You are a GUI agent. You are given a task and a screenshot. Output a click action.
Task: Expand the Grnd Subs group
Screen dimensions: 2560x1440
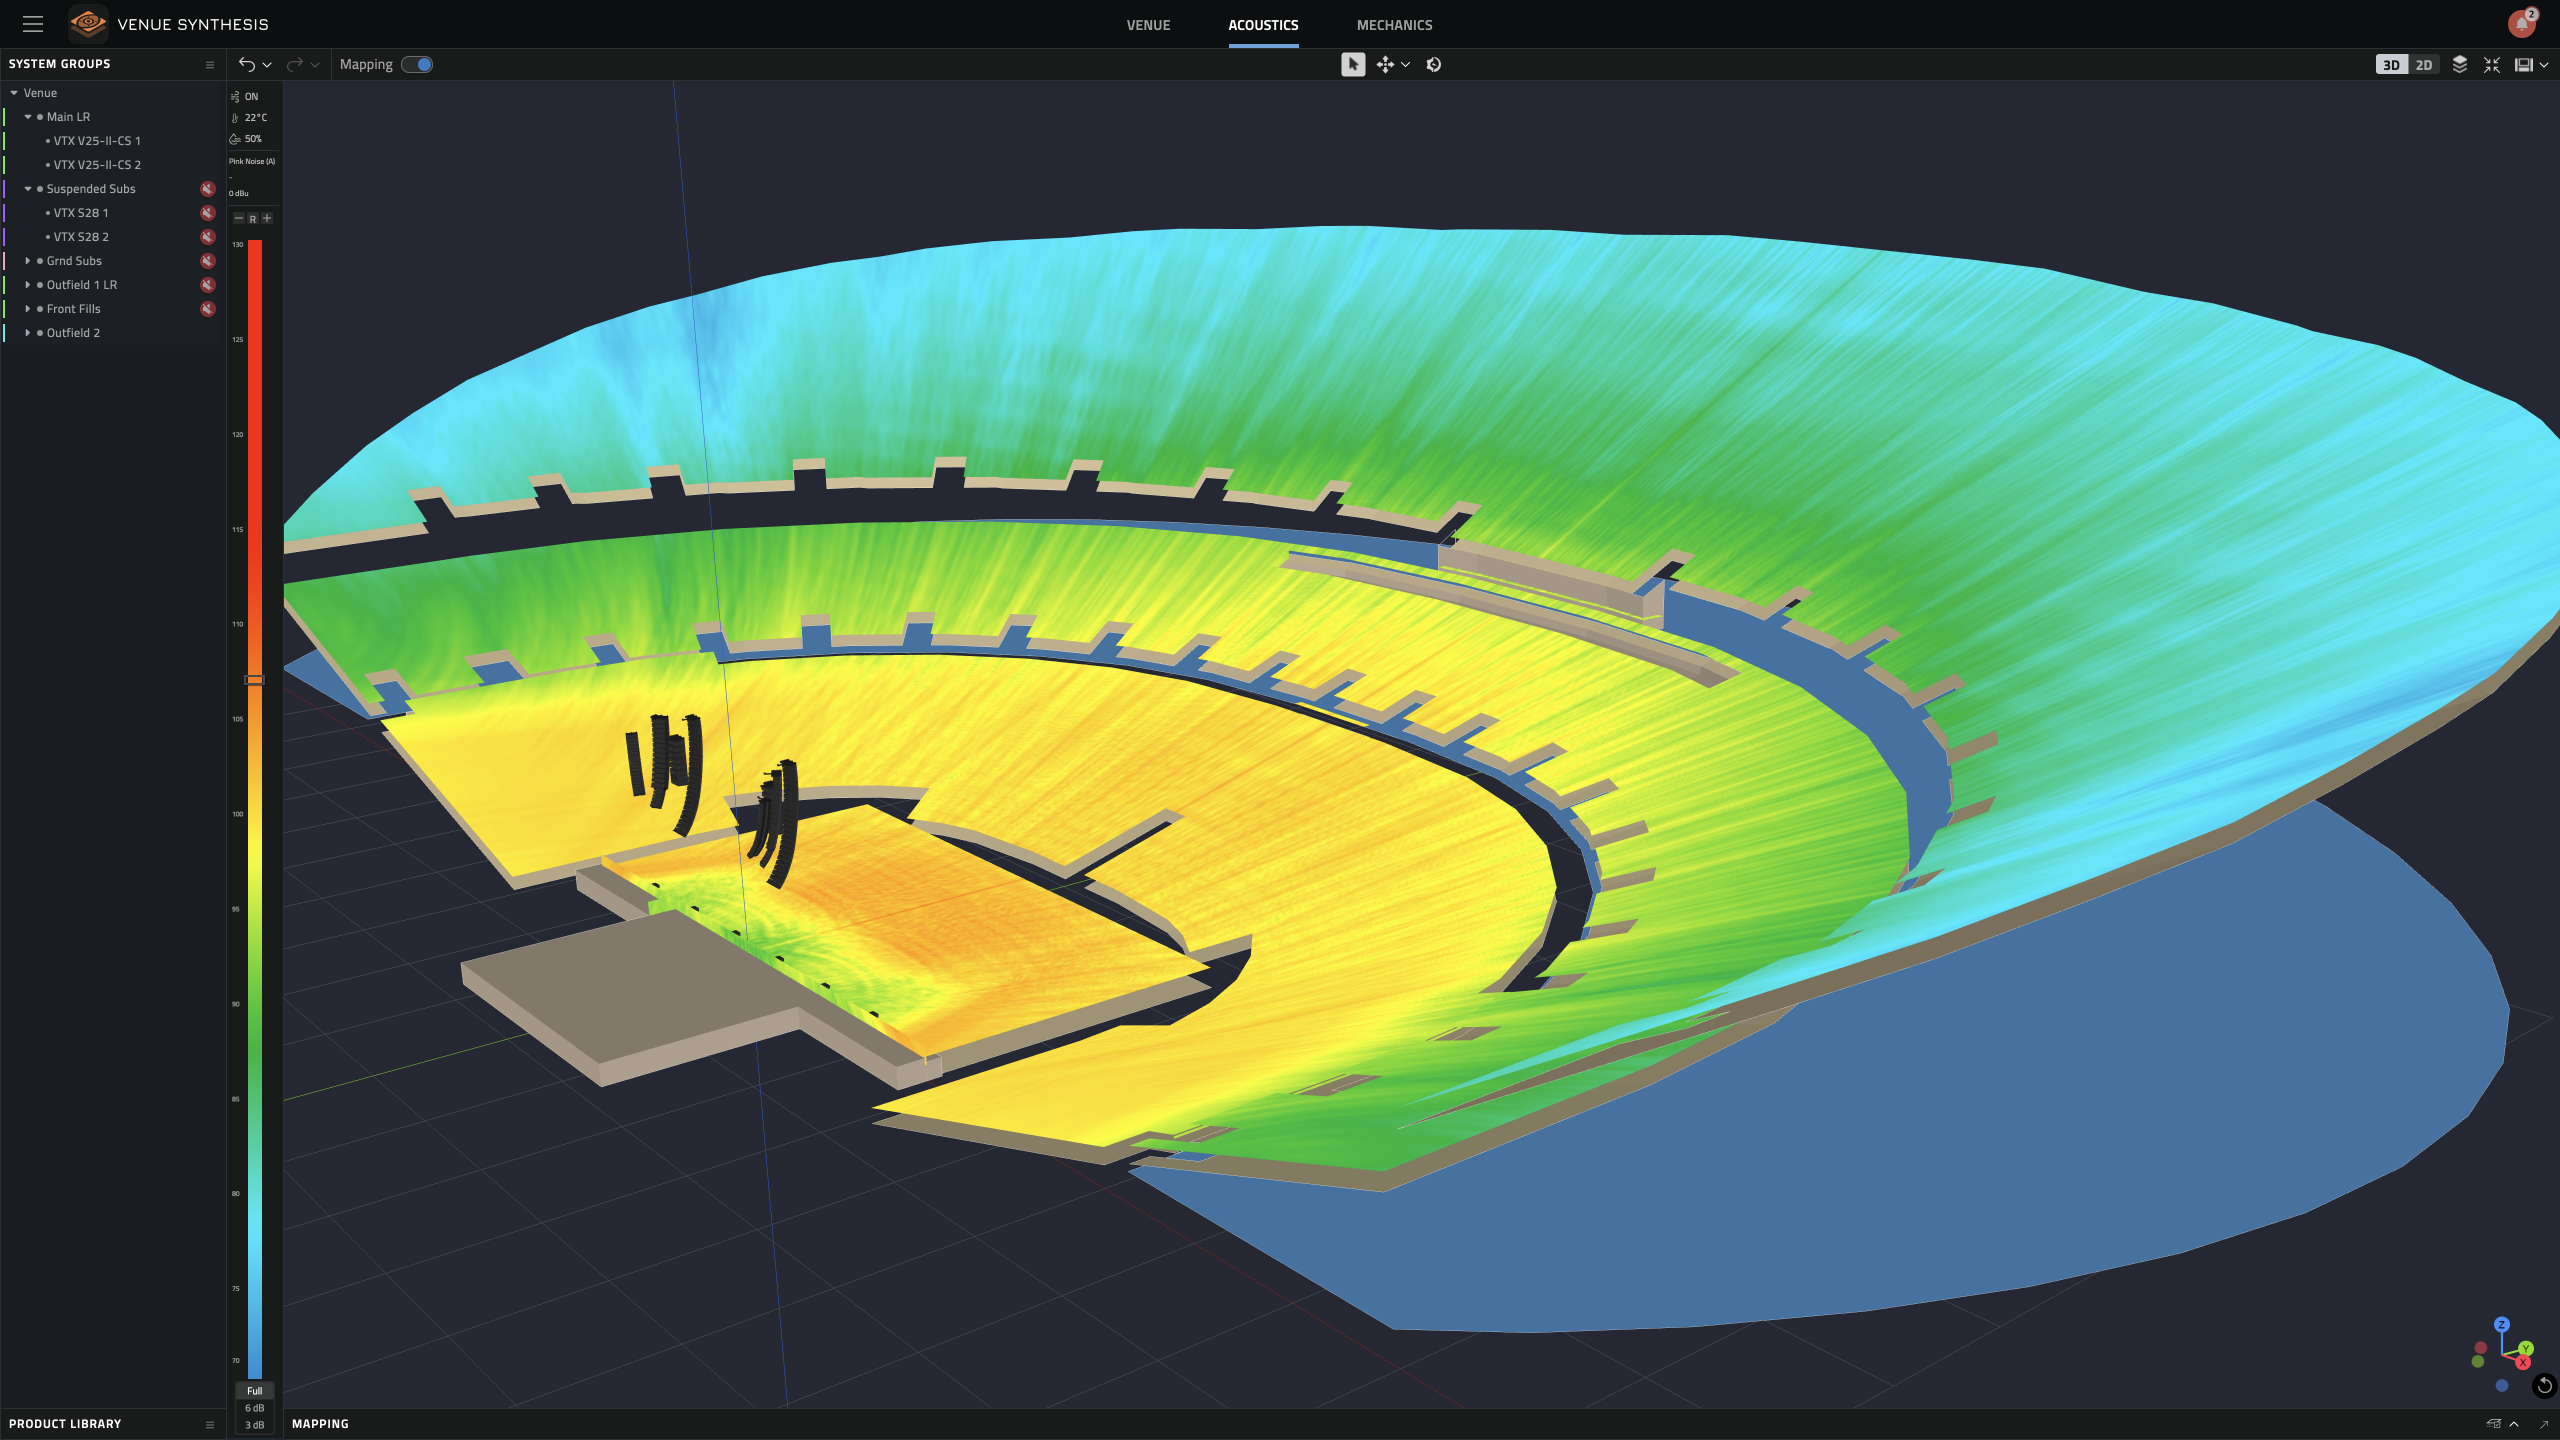tap(28, 261)
